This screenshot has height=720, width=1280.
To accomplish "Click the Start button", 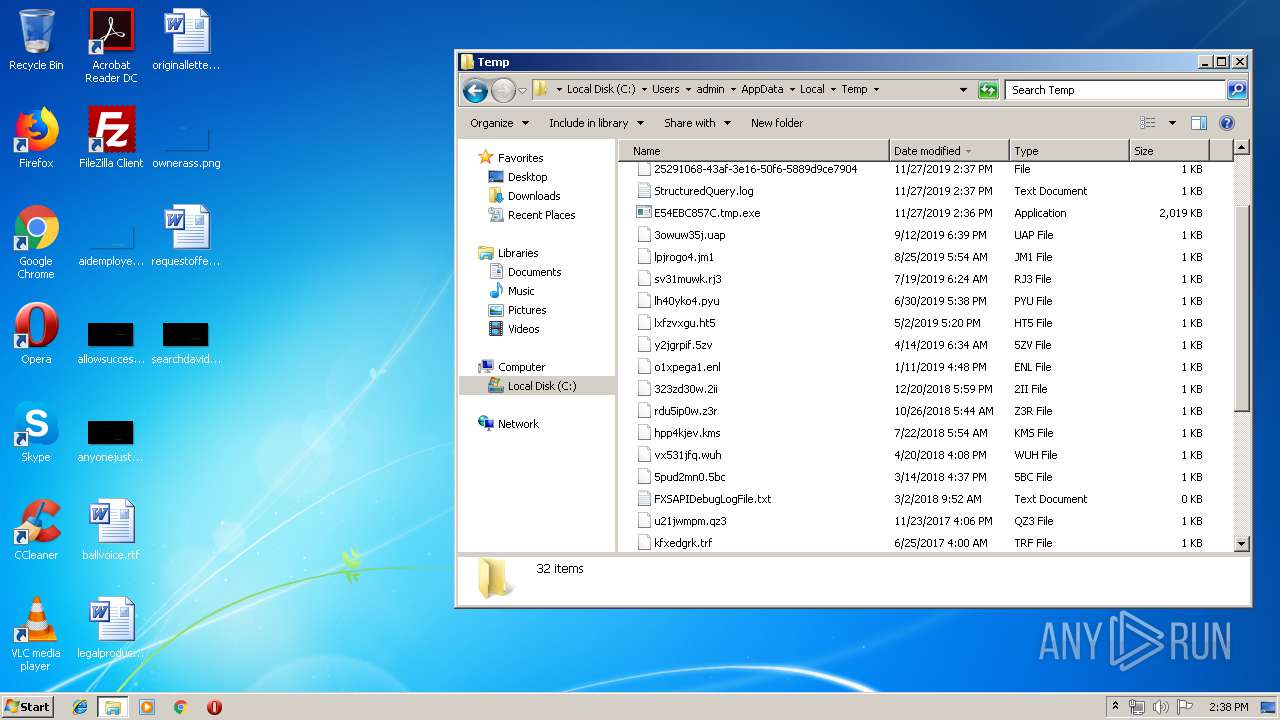I will tap(27, 707).
